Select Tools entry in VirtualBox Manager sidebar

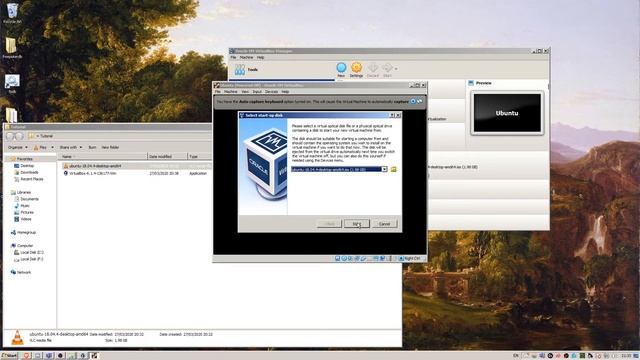253,70
